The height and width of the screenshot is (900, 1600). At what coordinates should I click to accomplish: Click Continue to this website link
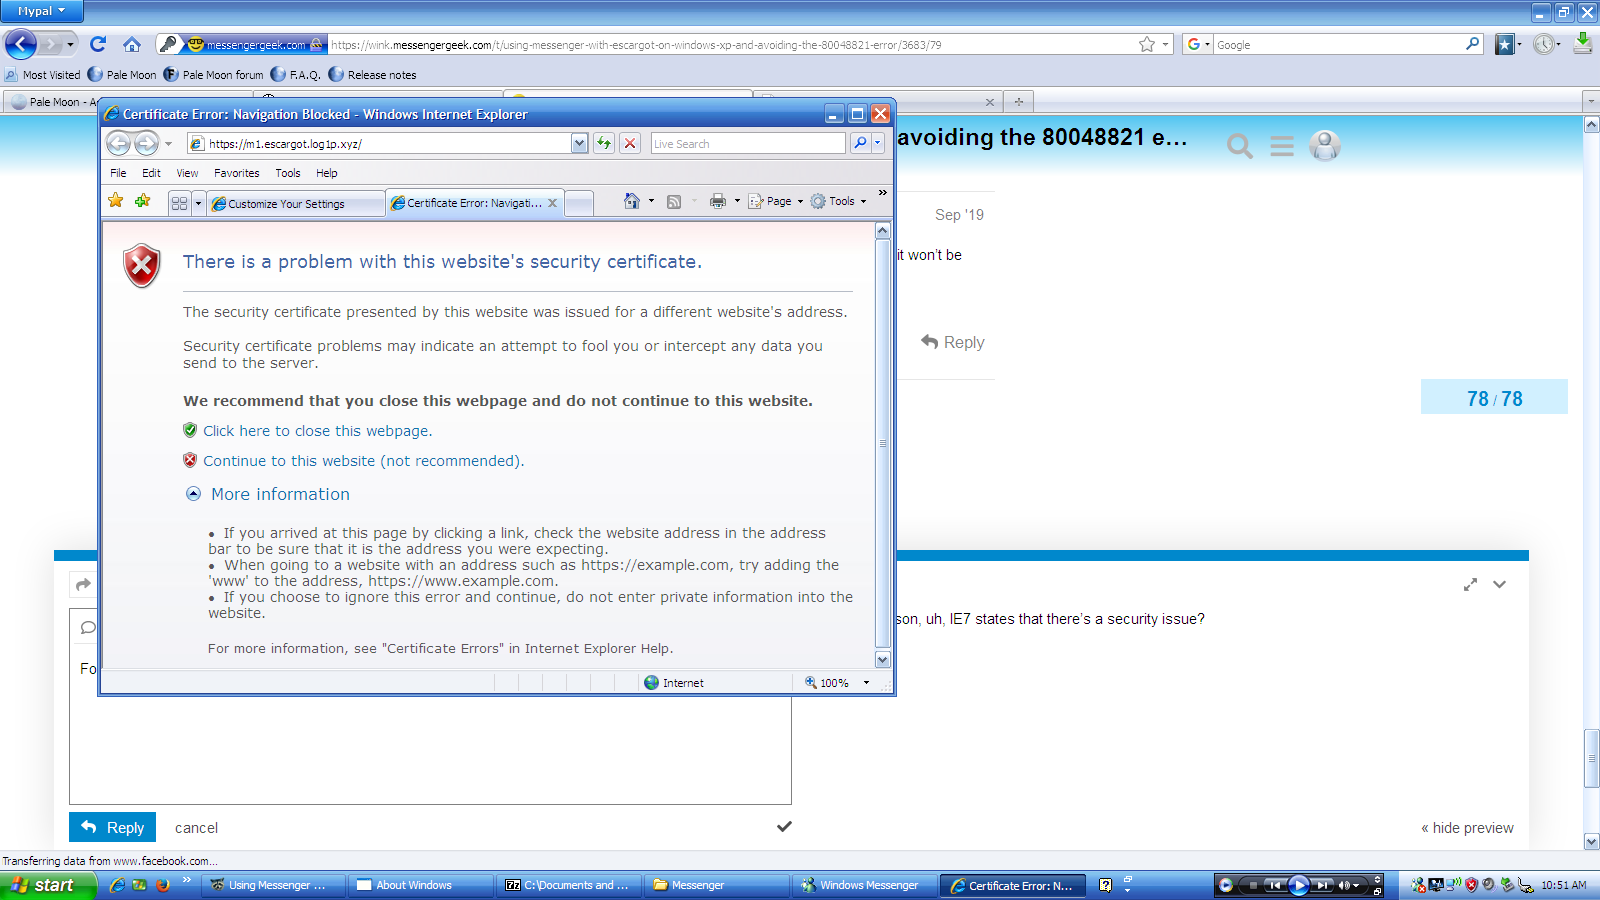[x=363, y=461]
